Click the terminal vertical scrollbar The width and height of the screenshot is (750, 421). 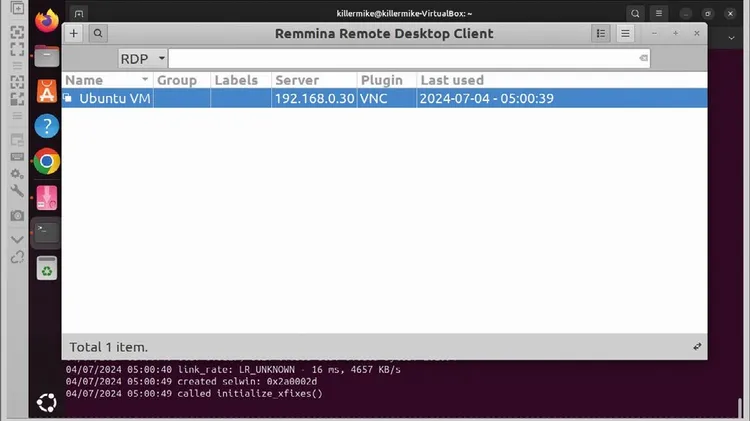pos(740,408)
